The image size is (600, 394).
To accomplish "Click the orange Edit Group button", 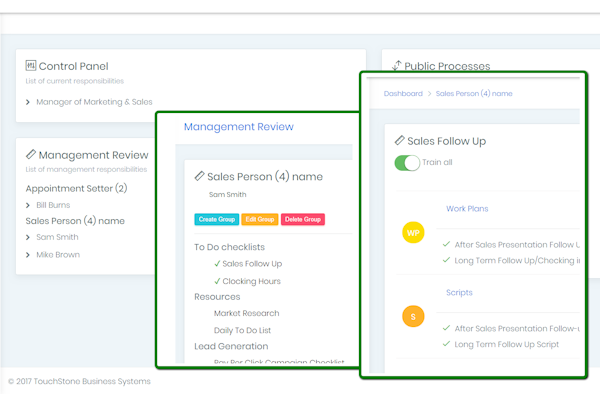I will (260, 219).
